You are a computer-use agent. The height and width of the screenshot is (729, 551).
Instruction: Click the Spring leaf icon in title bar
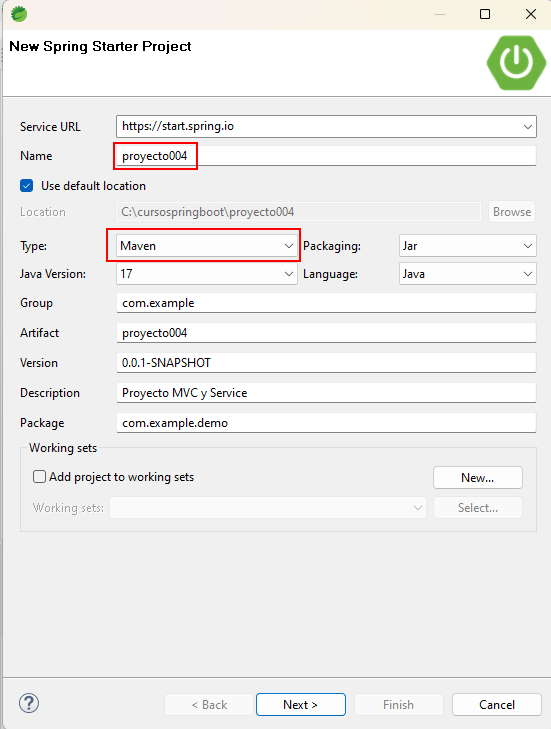(19, 14)
